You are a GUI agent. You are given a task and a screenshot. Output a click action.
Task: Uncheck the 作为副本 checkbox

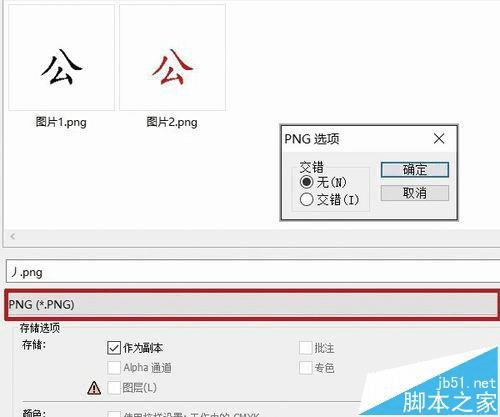[x=114, y=348]
